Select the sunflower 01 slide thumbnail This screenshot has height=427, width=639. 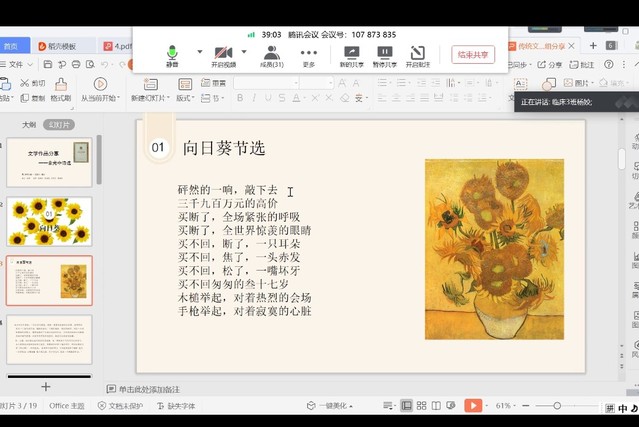tap(49, 221)
